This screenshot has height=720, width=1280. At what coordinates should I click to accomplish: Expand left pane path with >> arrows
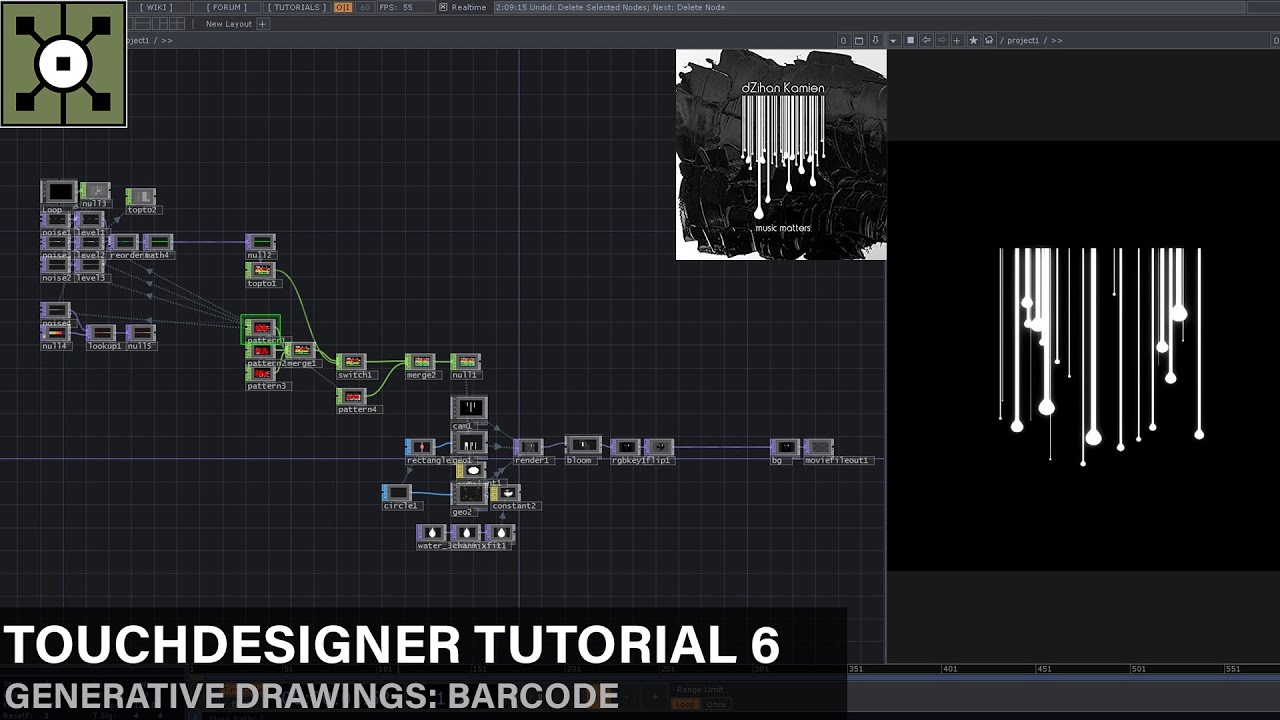(166, 41)
